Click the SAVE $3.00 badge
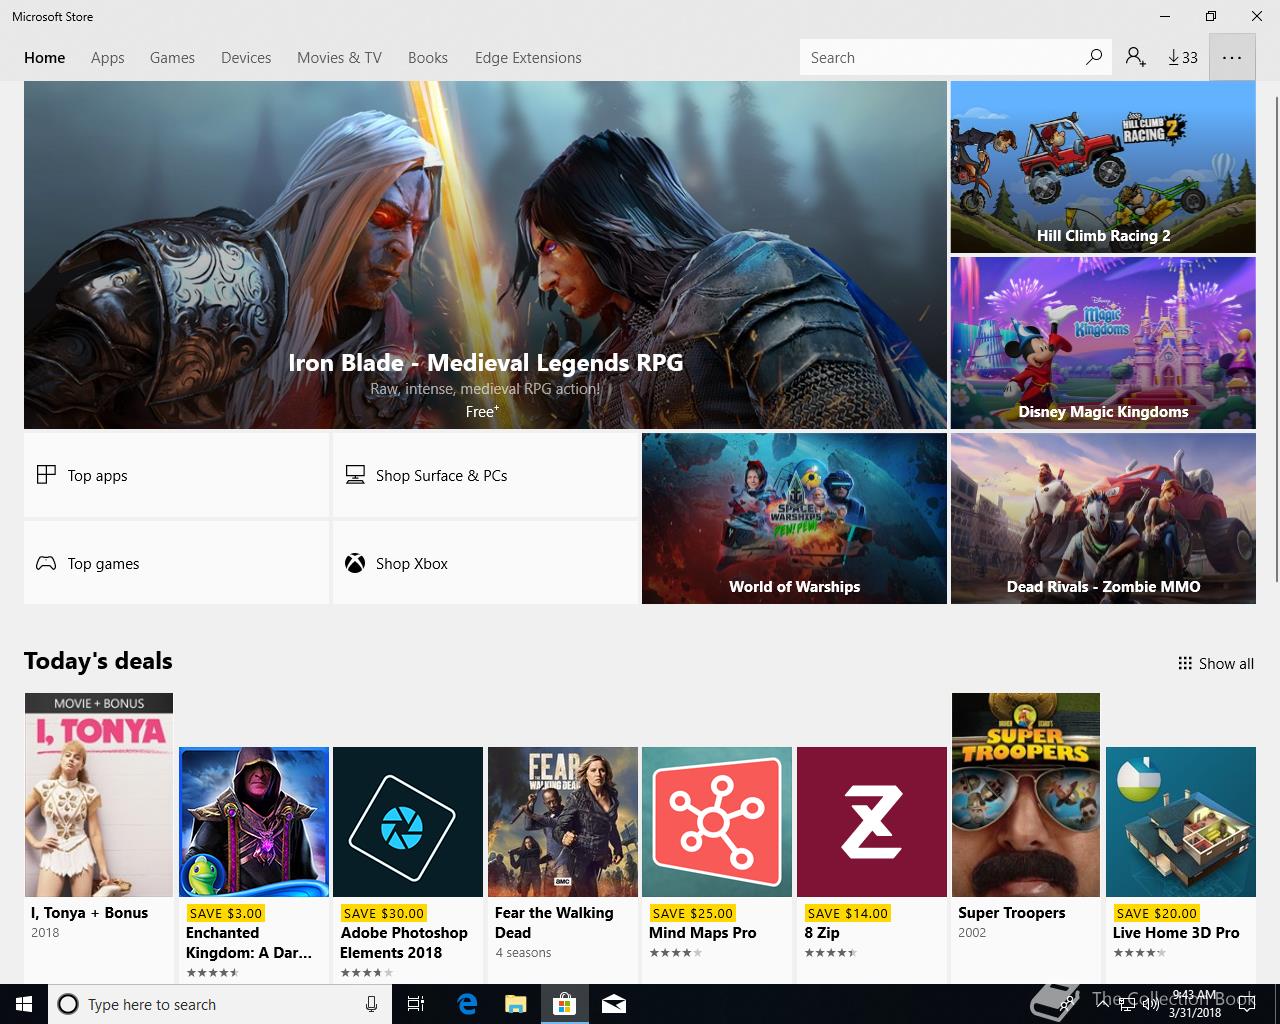This screenshot has height=1024, width=1280. [x=225, y=913]
